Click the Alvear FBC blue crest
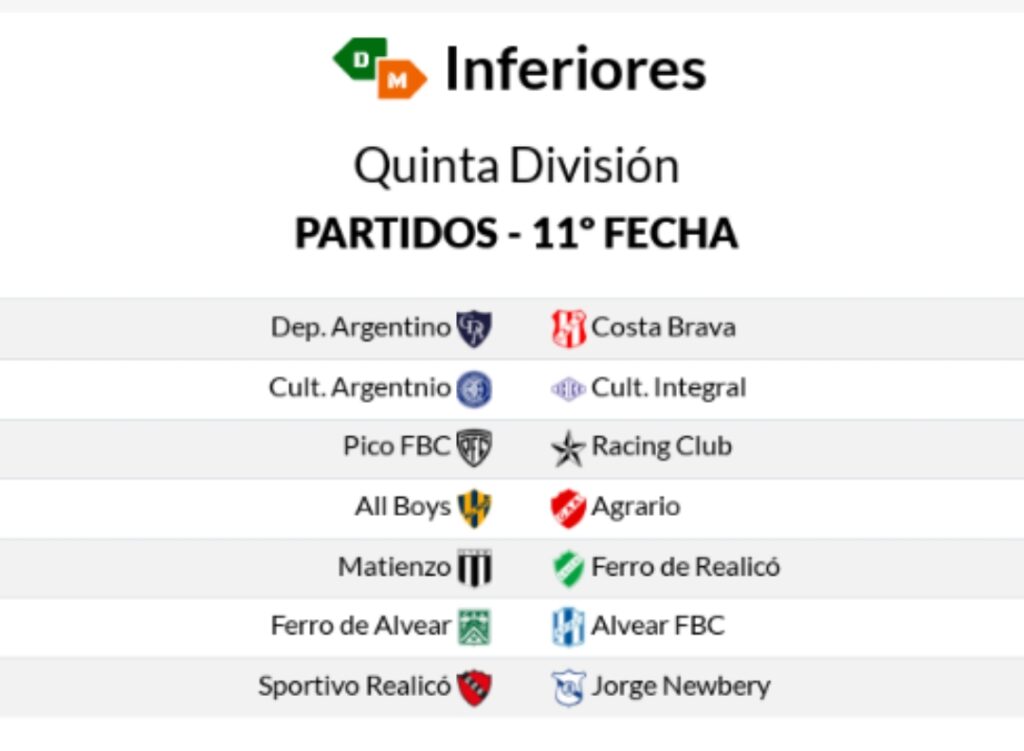This screenshot has width=1024, height=751. pyautogui.click(x=568, y=627)
